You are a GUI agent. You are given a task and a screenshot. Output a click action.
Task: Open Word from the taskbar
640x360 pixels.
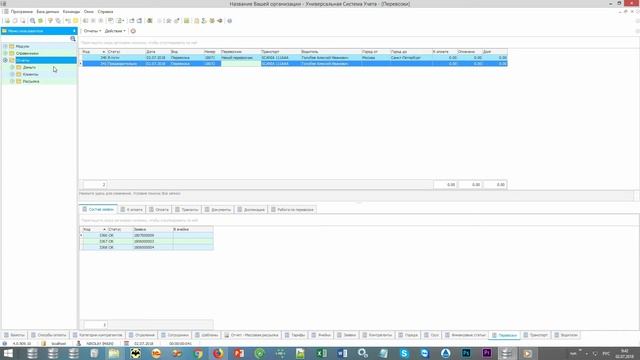point(342,353)
